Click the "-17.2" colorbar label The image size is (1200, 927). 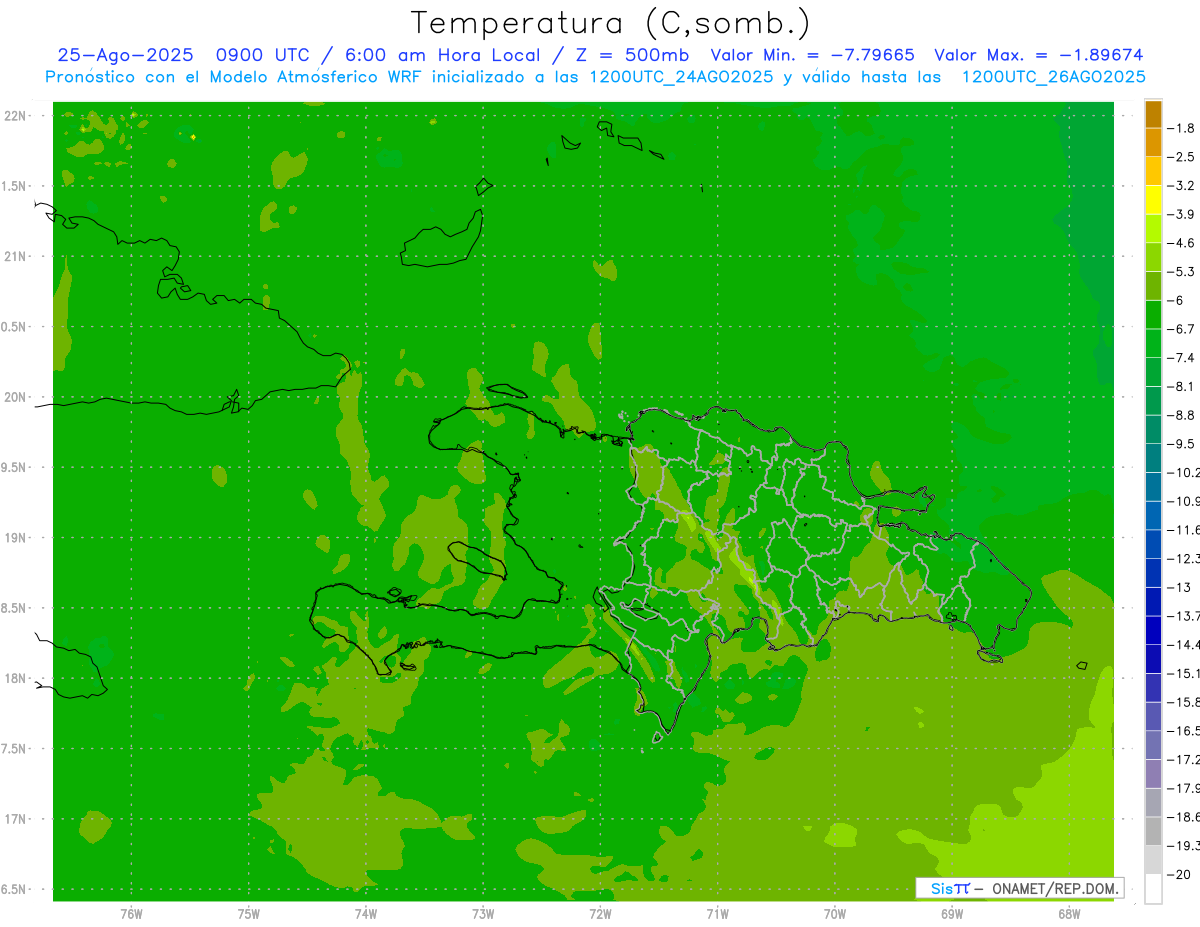click(1184, 760)
